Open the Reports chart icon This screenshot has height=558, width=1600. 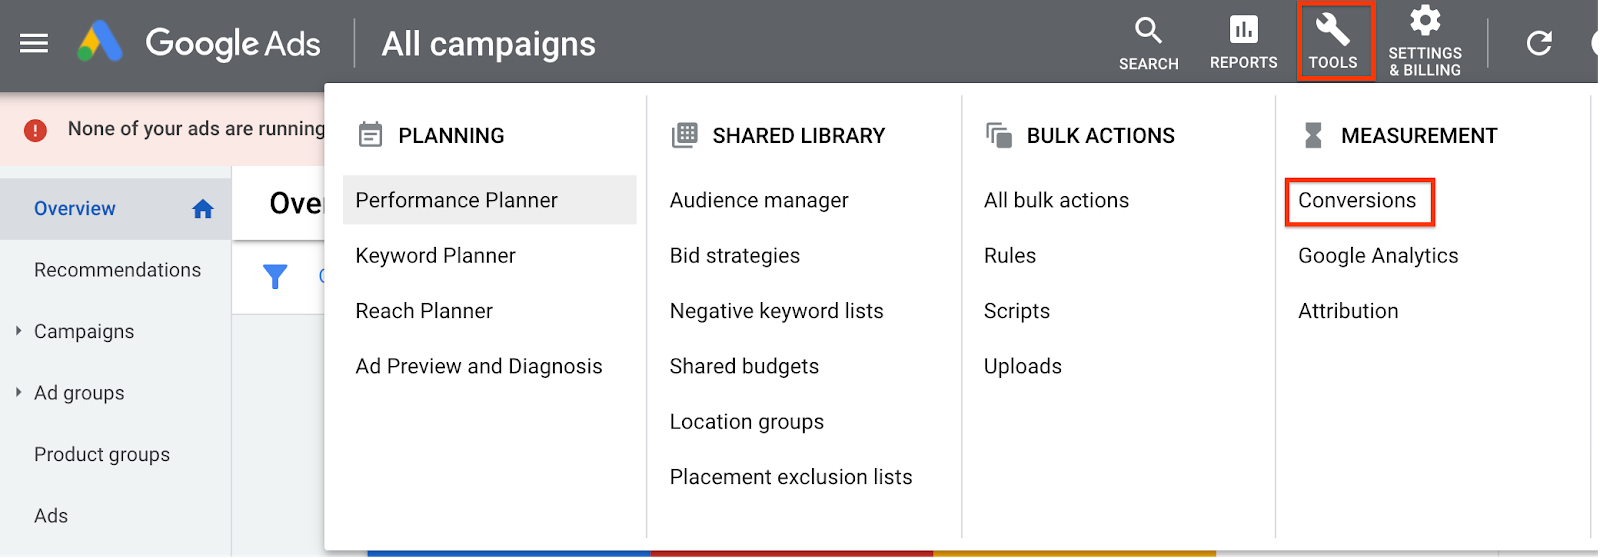click(1243, 31)
